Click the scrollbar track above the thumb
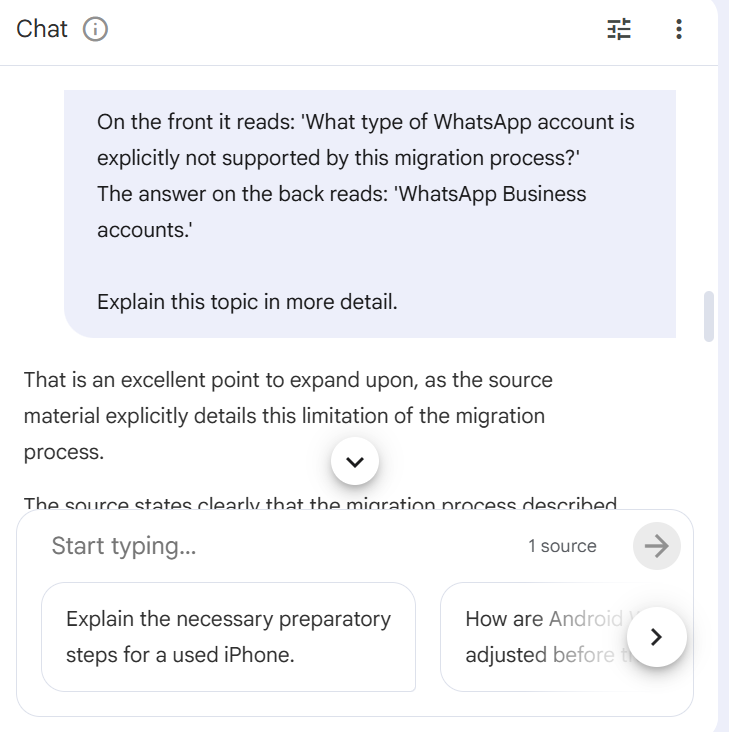The height and width of the screenshot is (732, 729). pos(709,180)
